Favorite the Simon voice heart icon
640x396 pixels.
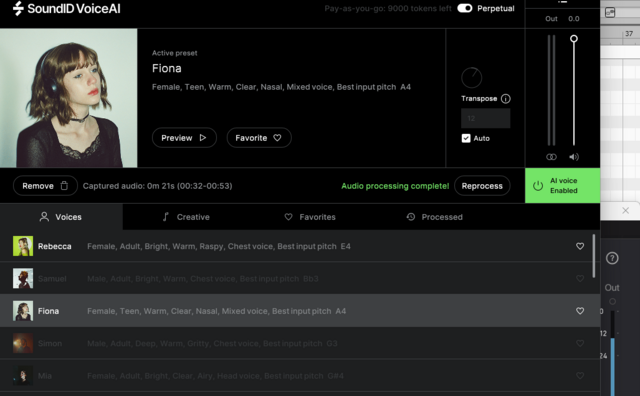click(580, 343)
